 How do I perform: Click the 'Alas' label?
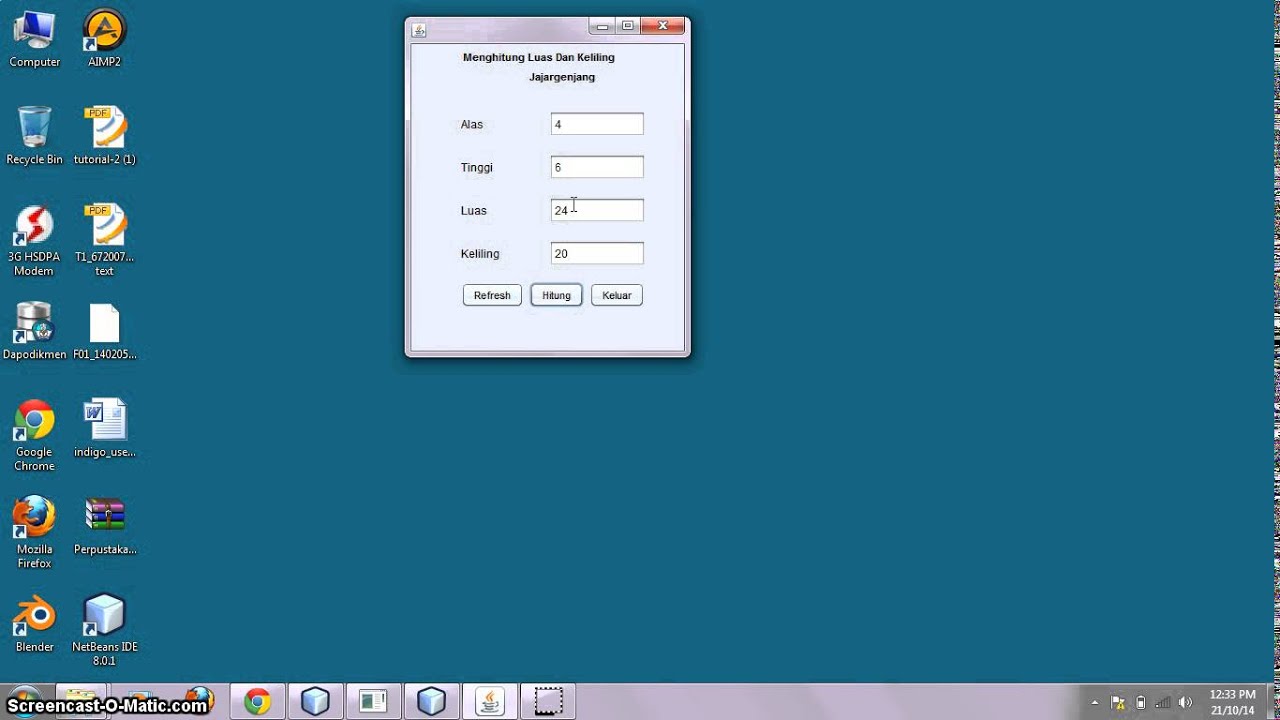[472, 124]
